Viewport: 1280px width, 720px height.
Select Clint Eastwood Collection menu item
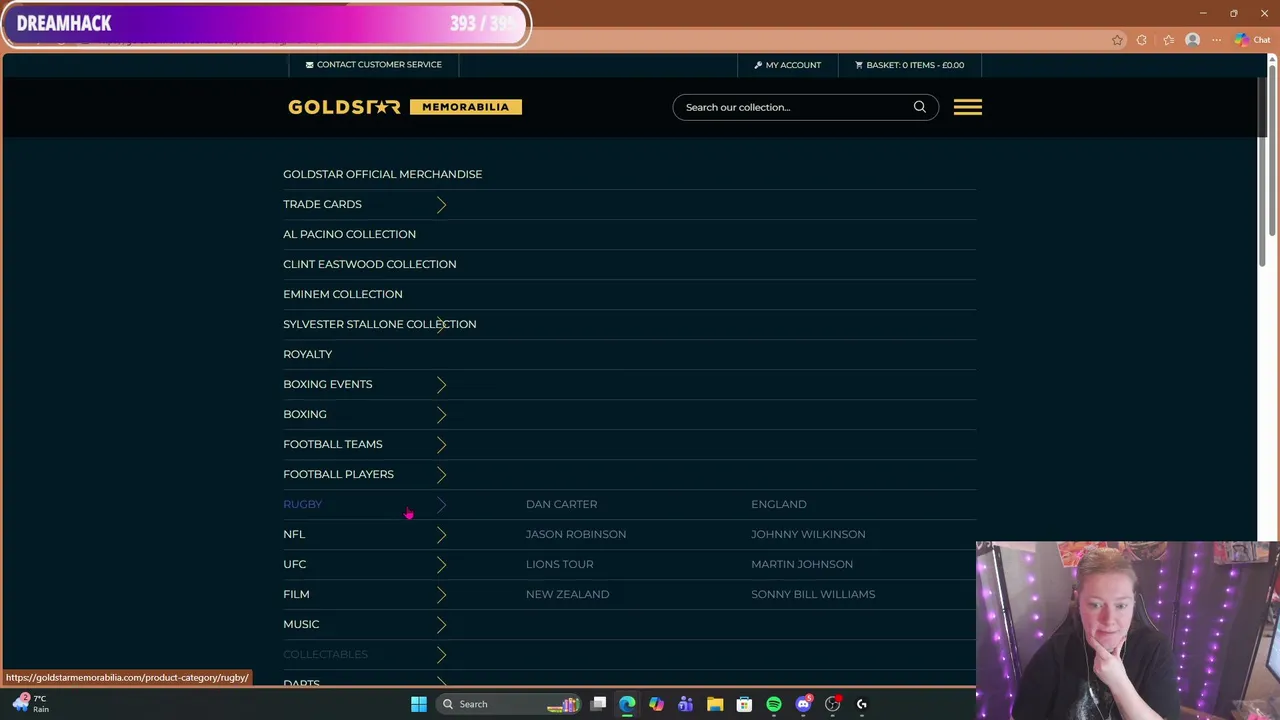coord(369,264)
